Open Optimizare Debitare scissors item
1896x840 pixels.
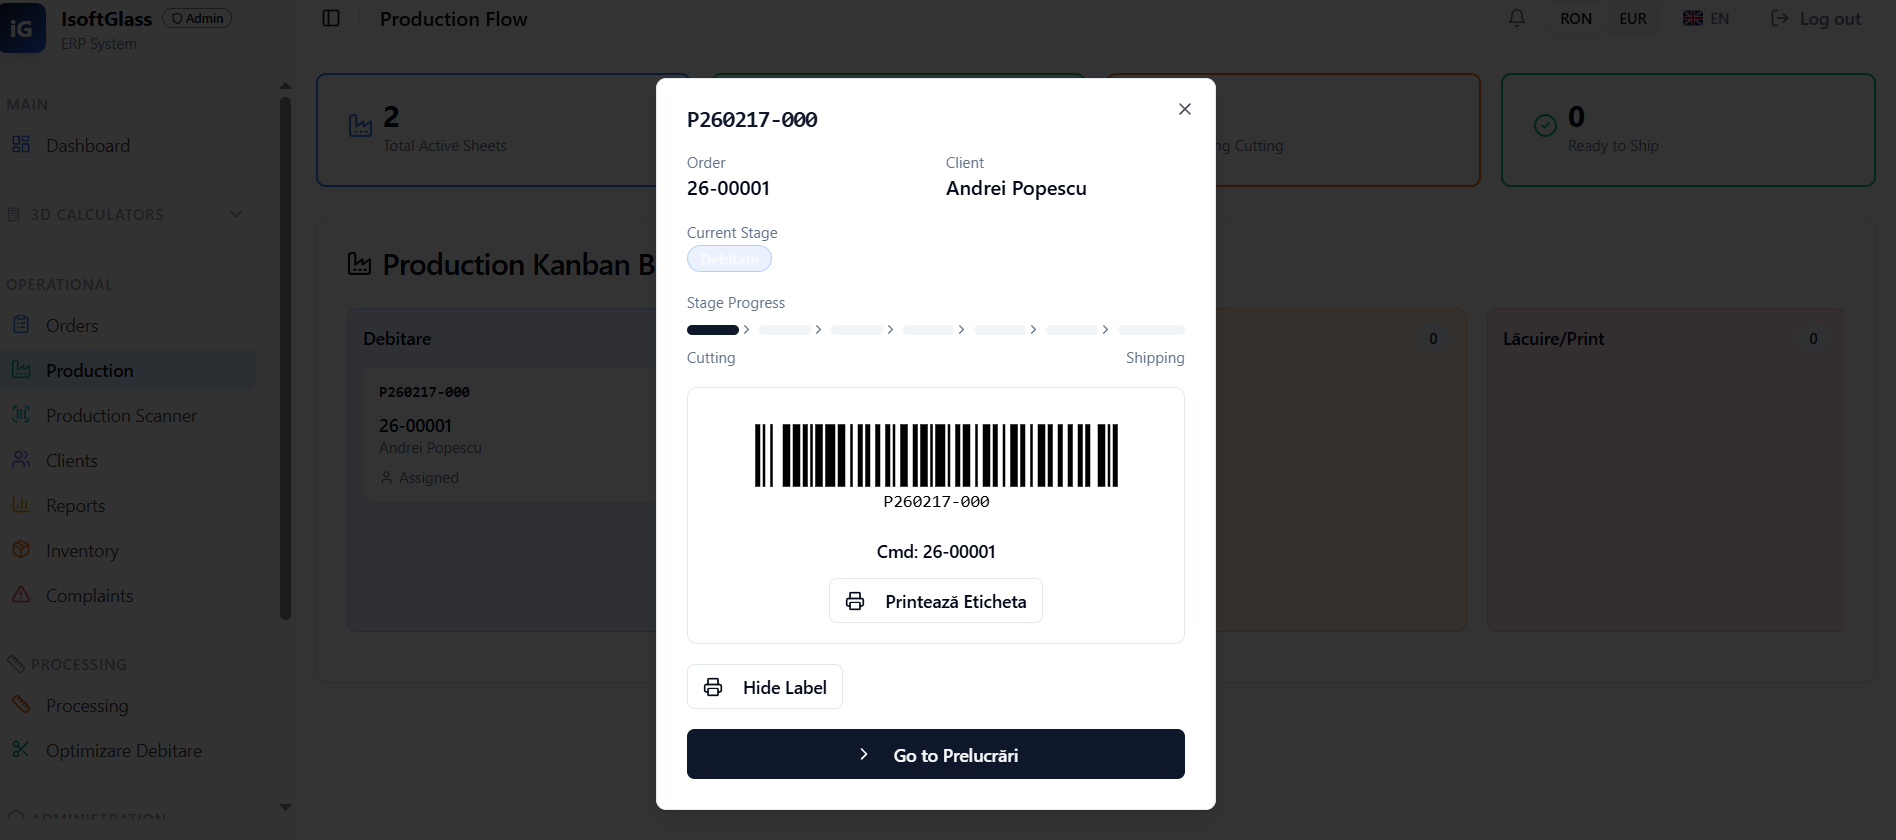coord(123,751)
